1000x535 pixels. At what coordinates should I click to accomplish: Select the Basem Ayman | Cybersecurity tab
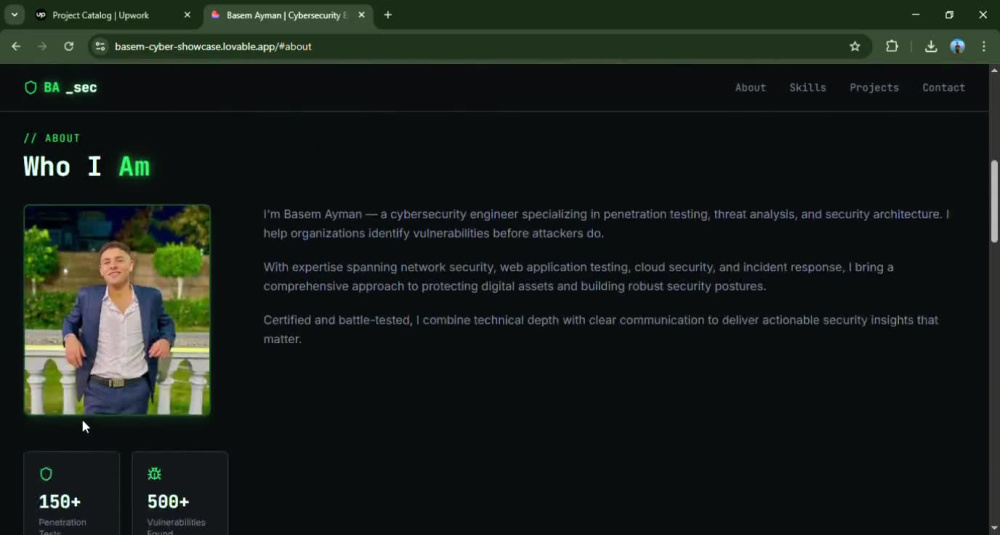288,15
